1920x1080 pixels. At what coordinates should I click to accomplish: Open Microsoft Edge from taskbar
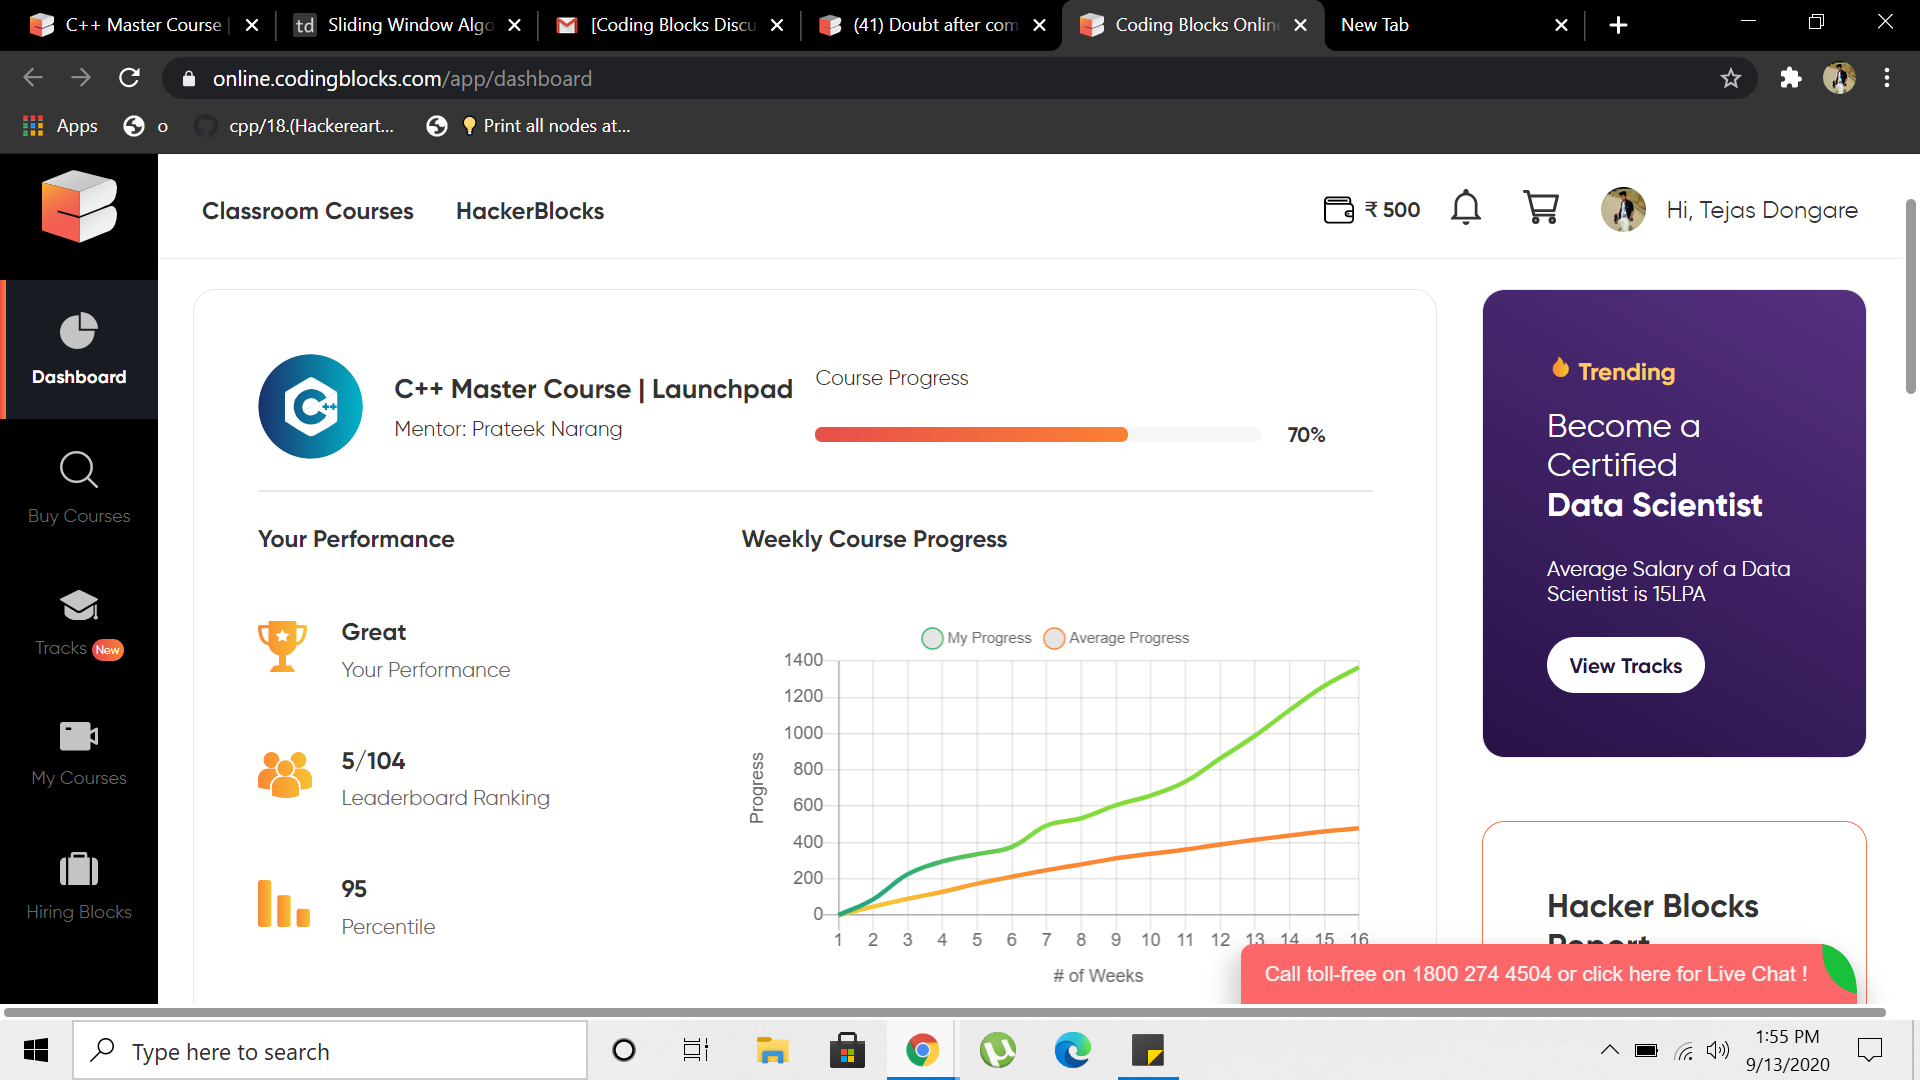1072,1051
